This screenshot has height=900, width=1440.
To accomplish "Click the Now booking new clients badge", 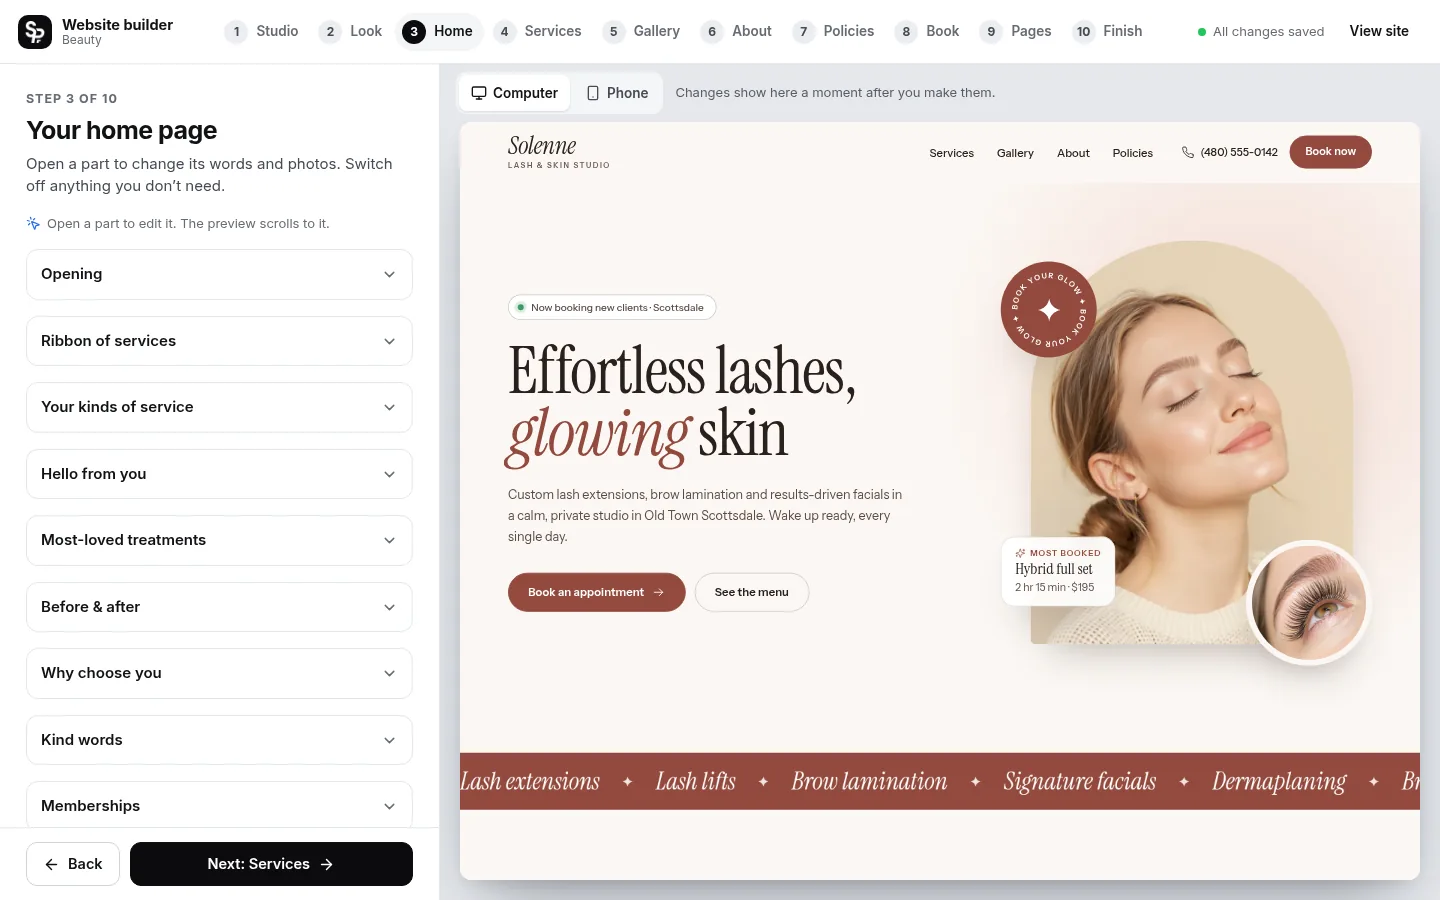I will [x=612, y=308].
